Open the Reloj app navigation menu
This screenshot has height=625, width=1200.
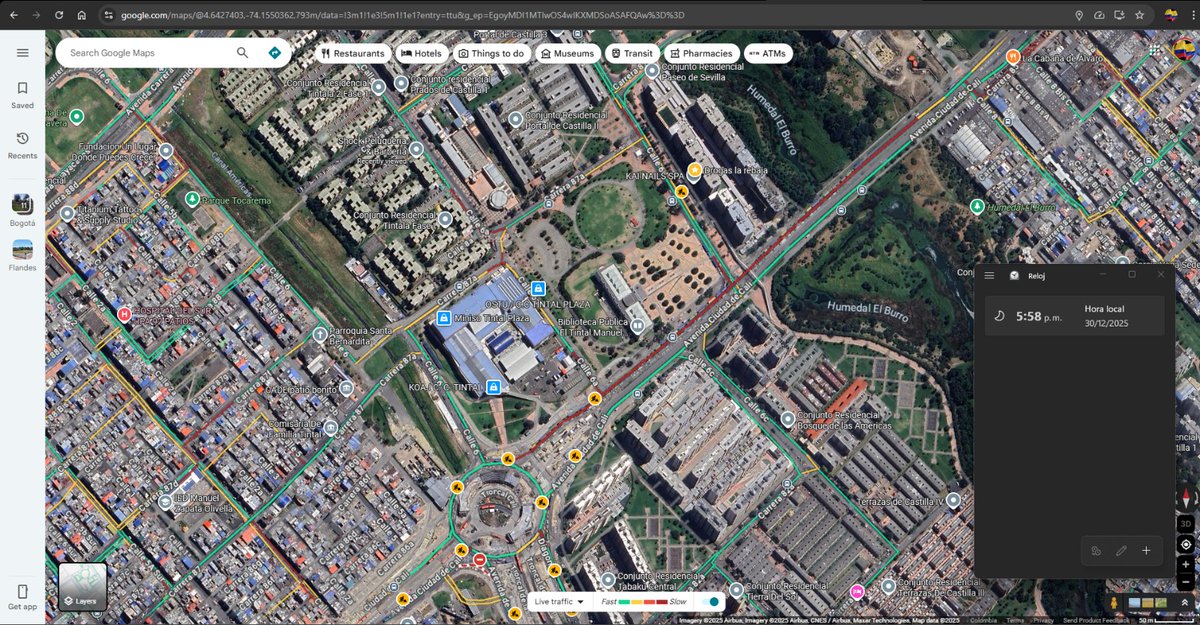[x=989, y=275]
